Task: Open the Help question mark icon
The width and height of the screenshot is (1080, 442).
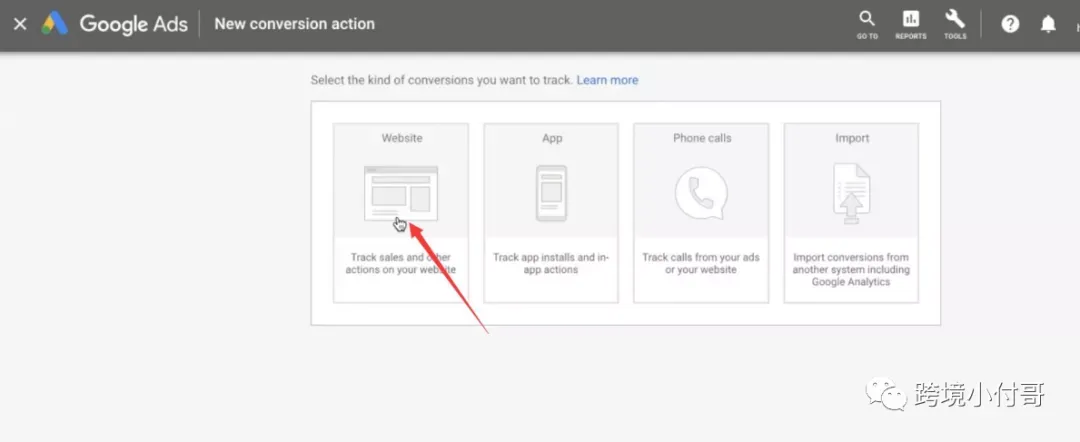Action: (x=1010, y=24)
